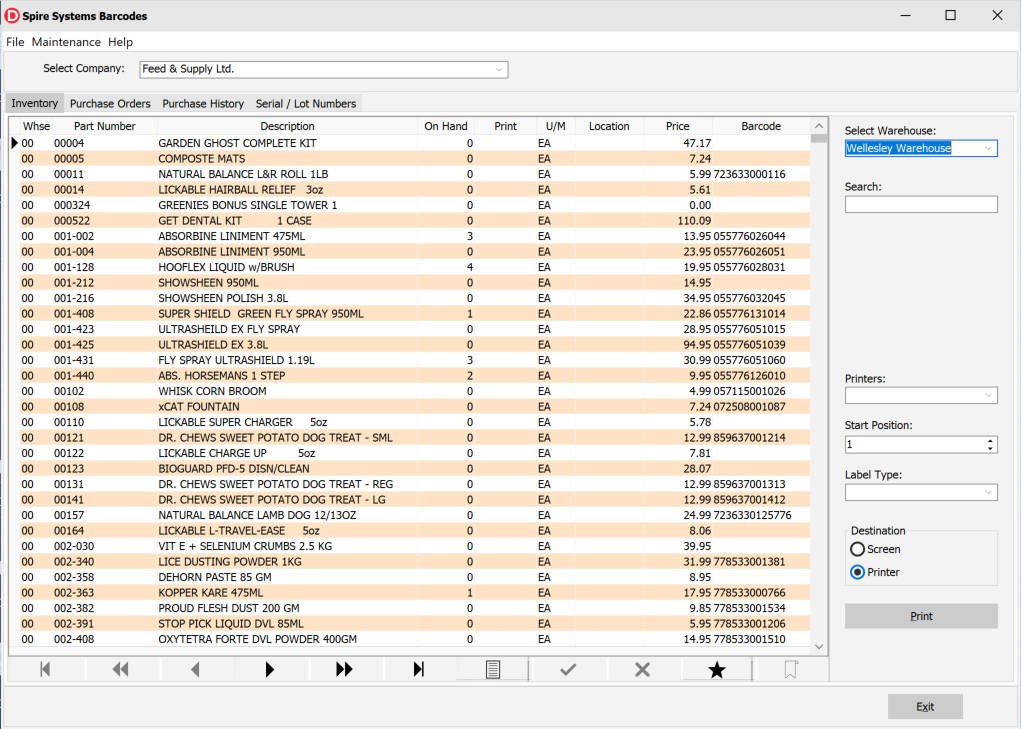Open the File menu
Viewport: 1021px width, 729px height.
coord(15,42)
